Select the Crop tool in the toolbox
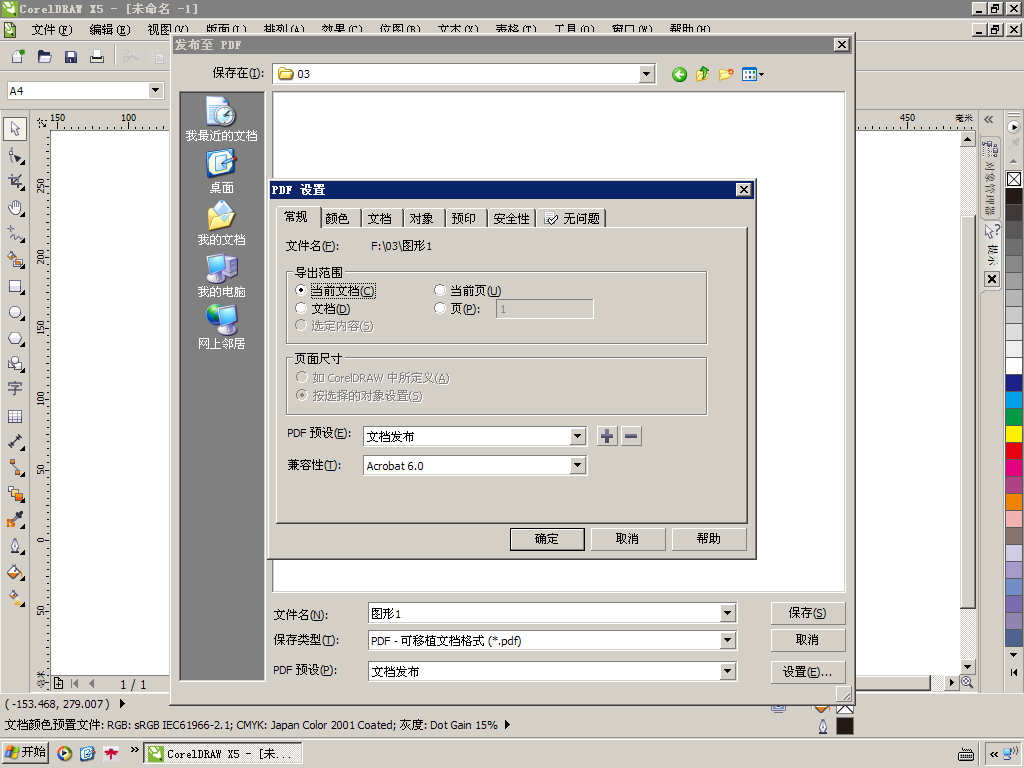Screen dimensions: 1024x768 [15, 182]
